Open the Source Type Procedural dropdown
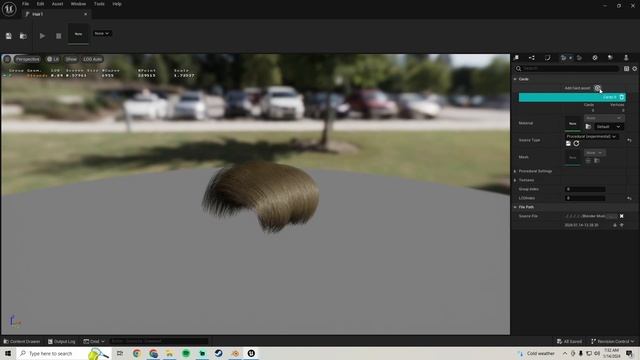Viewport: 640px width, 360px height. click(x=591, y=136)
